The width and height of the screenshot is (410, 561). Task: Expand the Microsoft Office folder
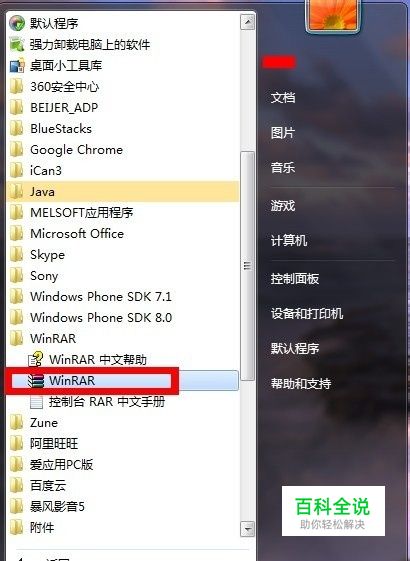[x=123, y=234]
